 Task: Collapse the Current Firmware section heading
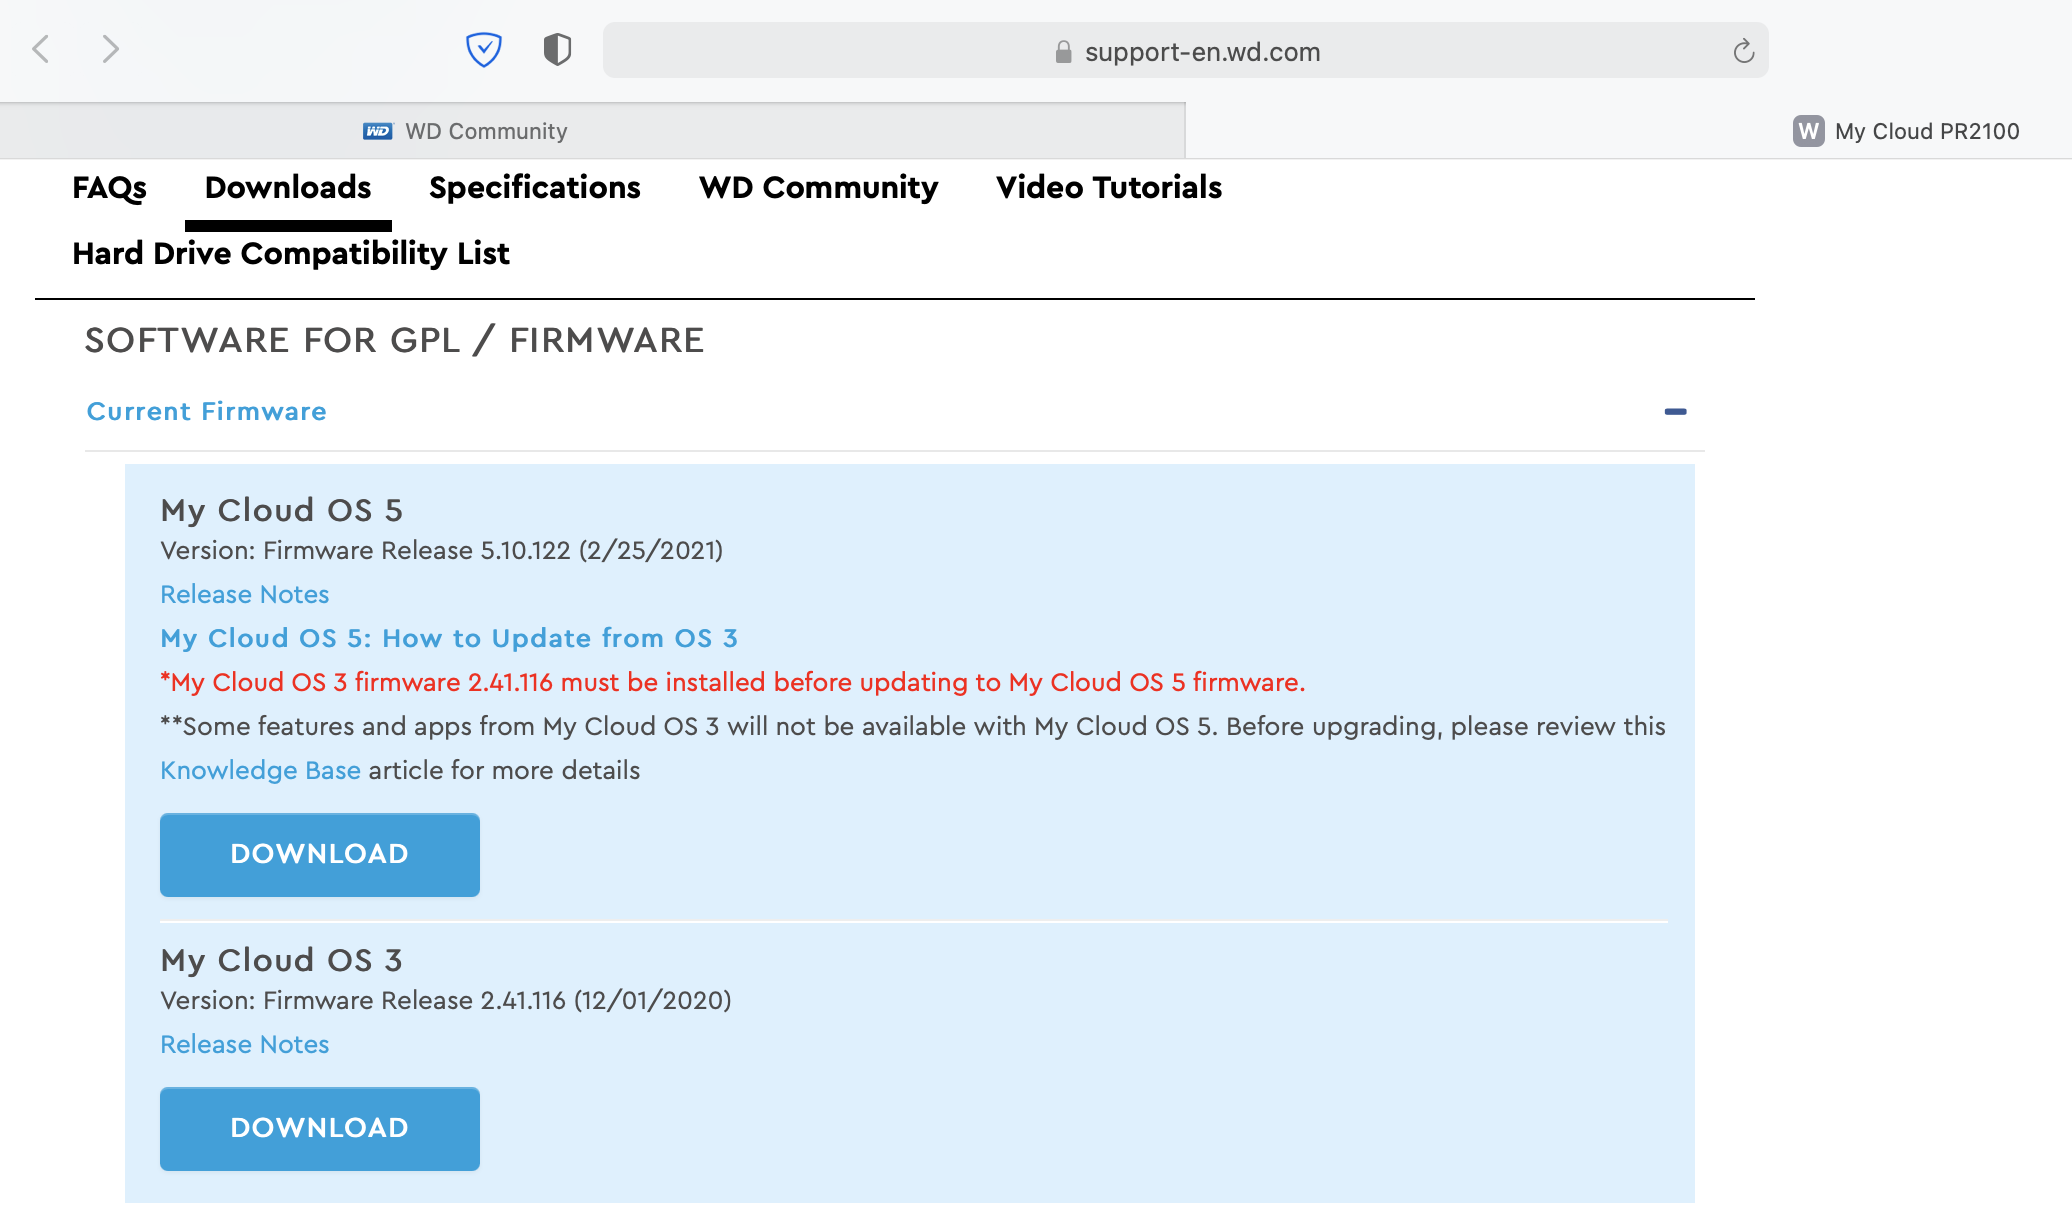(x=207, y=411)
